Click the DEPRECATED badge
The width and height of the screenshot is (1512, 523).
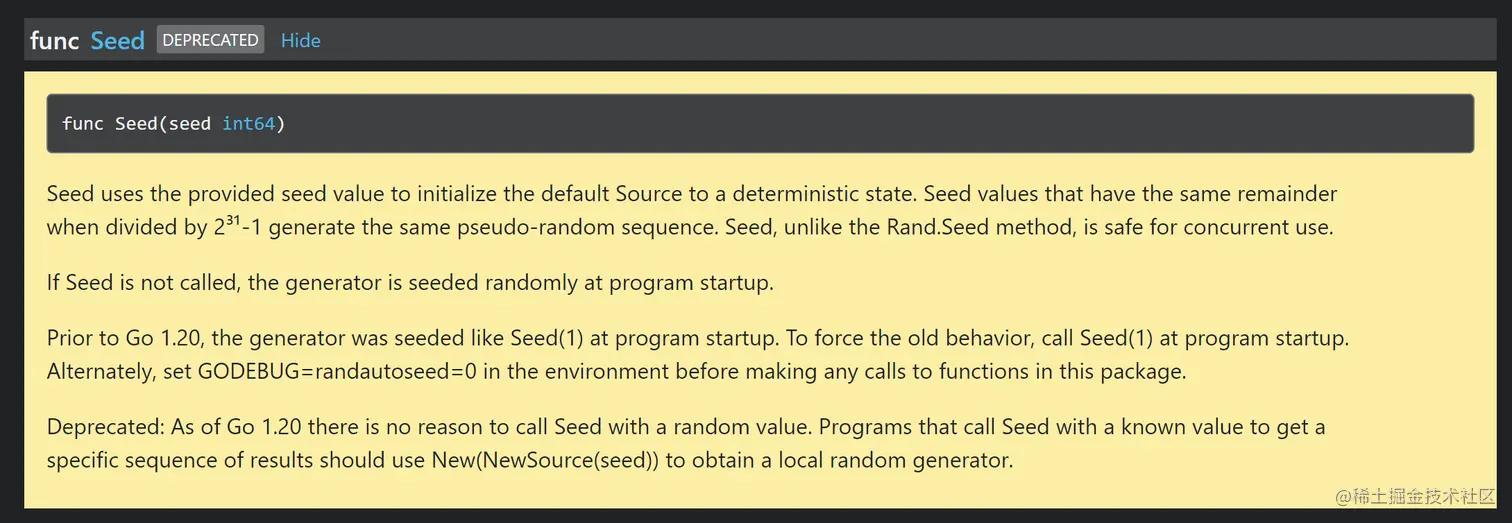tap(210, 40)
